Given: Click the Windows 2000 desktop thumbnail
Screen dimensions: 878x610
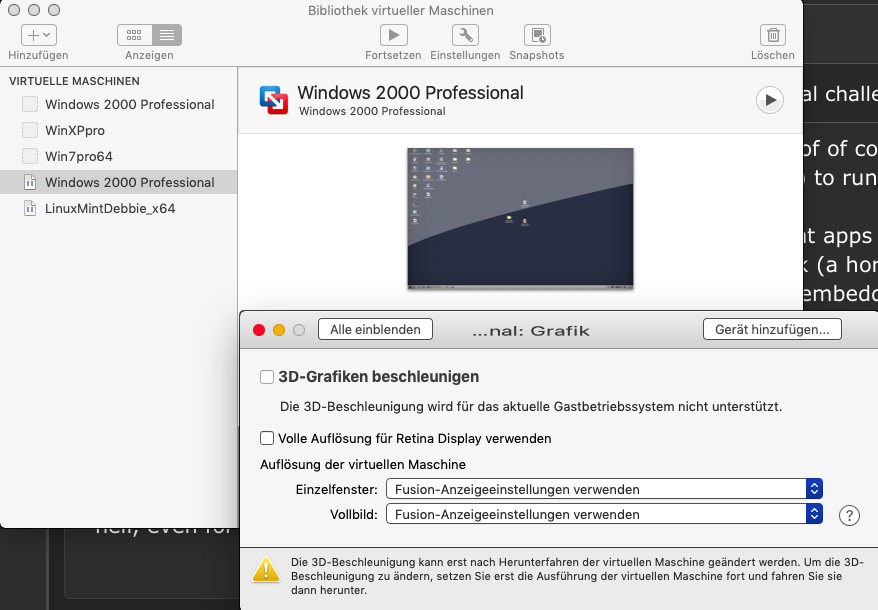Looking at the screenshot, I should (x=520, y=218).
